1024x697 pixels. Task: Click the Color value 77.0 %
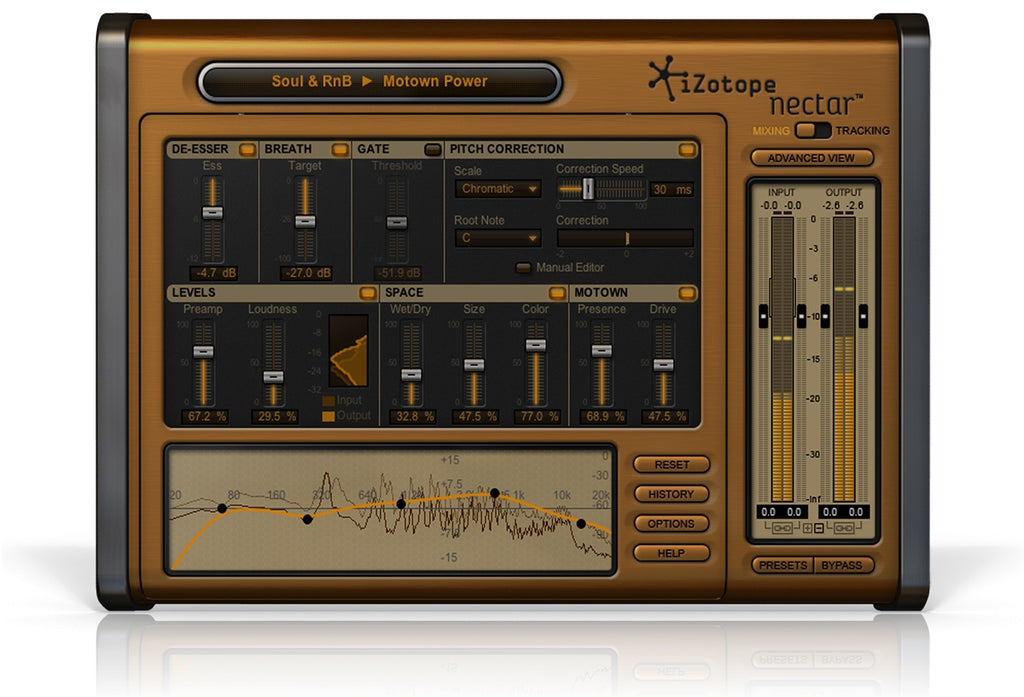point(537,416)
